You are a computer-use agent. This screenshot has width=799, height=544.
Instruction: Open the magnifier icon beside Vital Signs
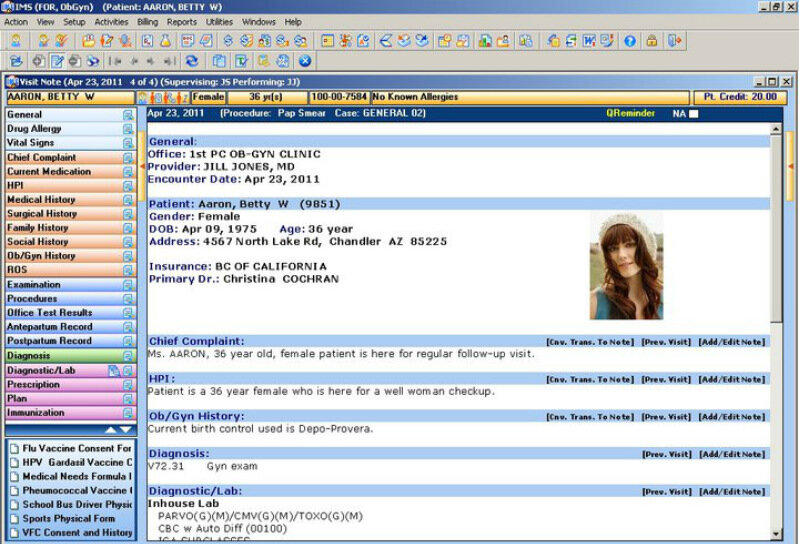pyautogui.click(x=128, y=143)
